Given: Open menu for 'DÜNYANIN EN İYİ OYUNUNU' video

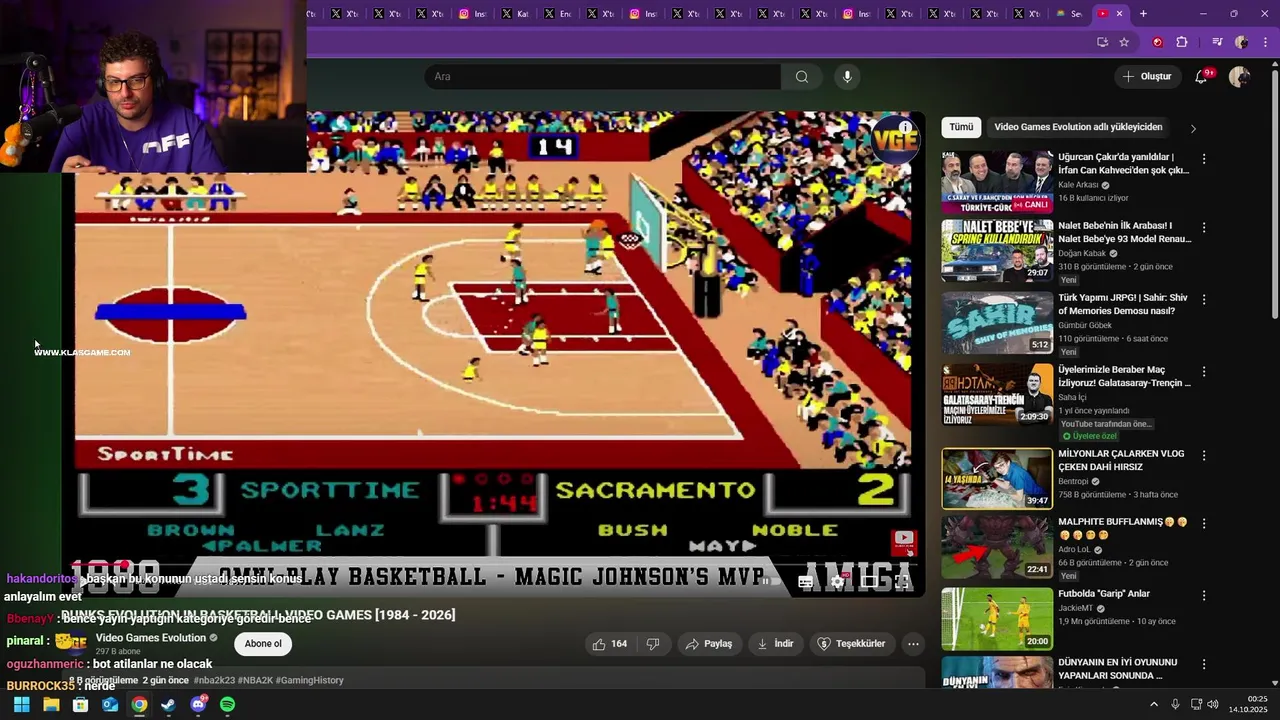Looking at the screenshot, I should [1204, 664].
